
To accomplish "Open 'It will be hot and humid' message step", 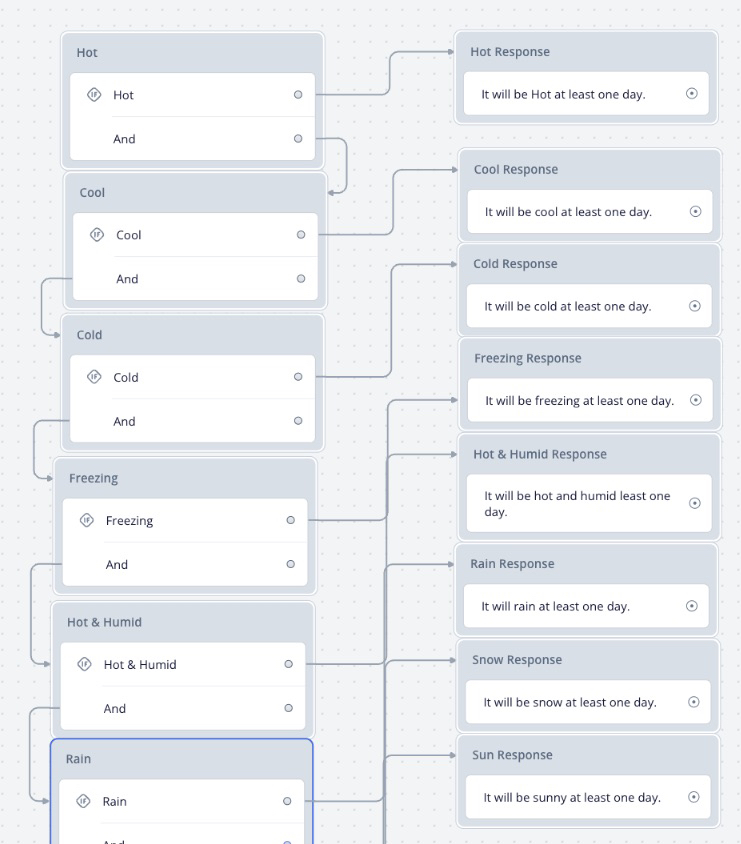I will tap(589, 503).
